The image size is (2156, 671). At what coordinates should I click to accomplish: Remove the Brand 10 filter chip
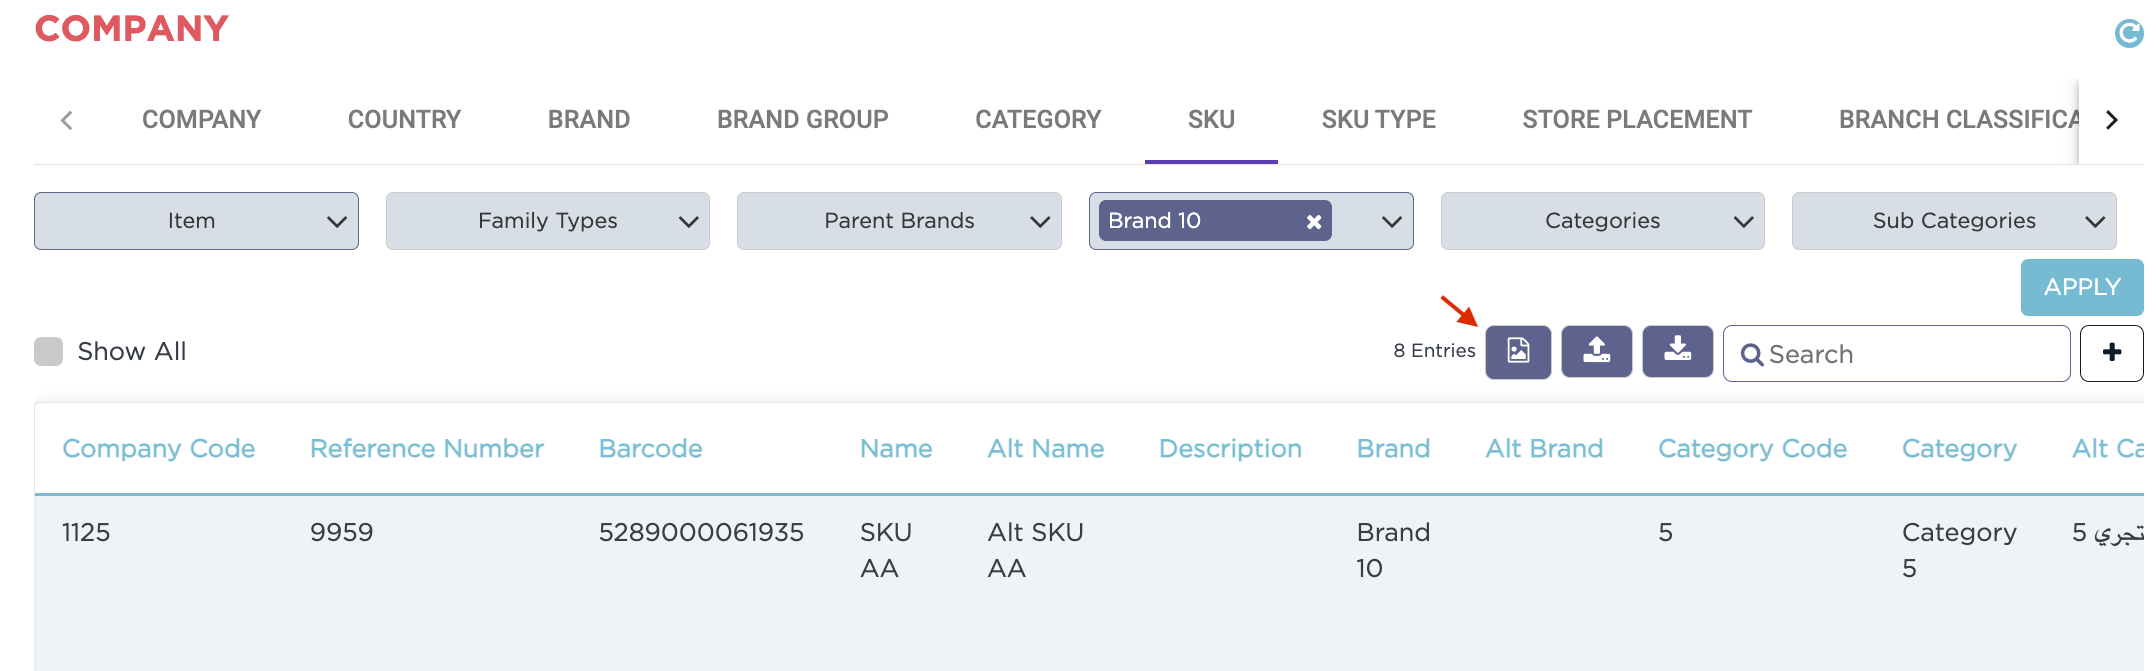coord(1313,222)
